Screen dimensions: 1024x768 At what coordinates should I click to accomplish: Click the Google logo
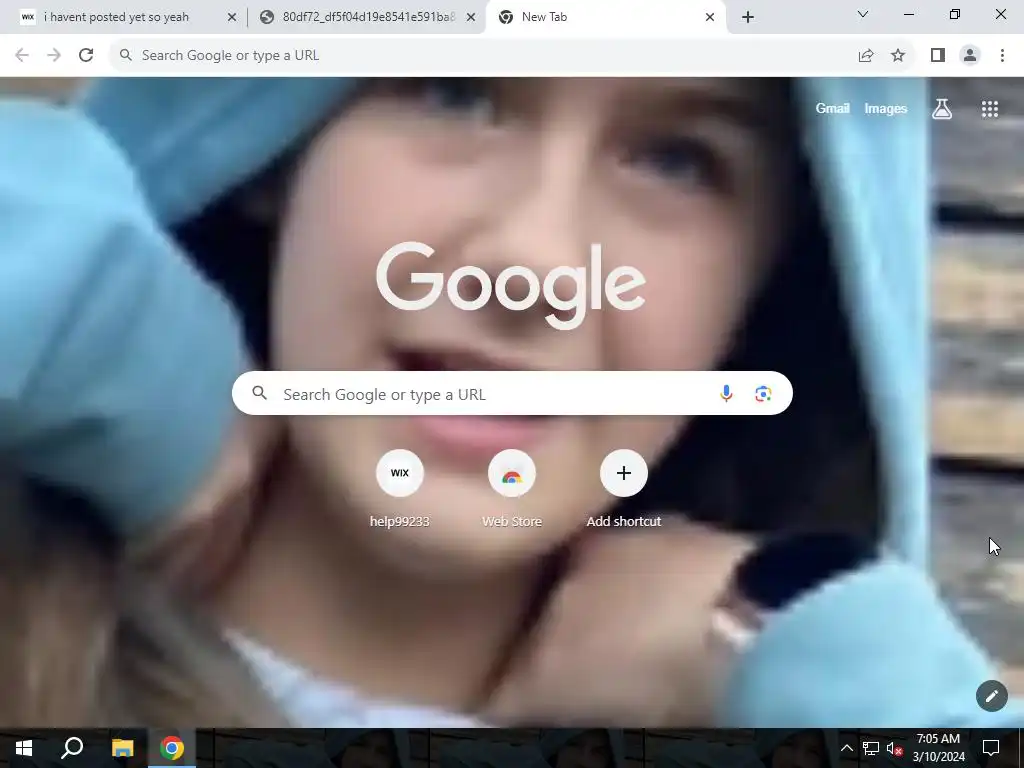pyautogui.click(x=511, y=284)
